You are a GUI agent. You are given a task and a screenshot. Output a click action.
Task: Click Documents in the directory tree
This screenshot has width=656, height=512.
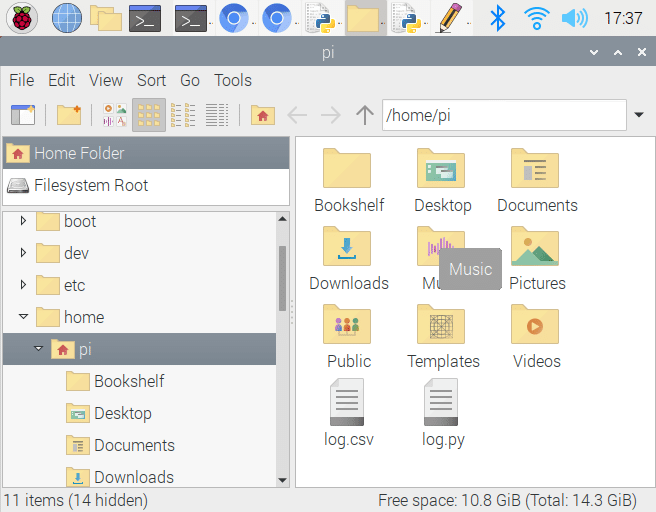click(x=134, y=445)
